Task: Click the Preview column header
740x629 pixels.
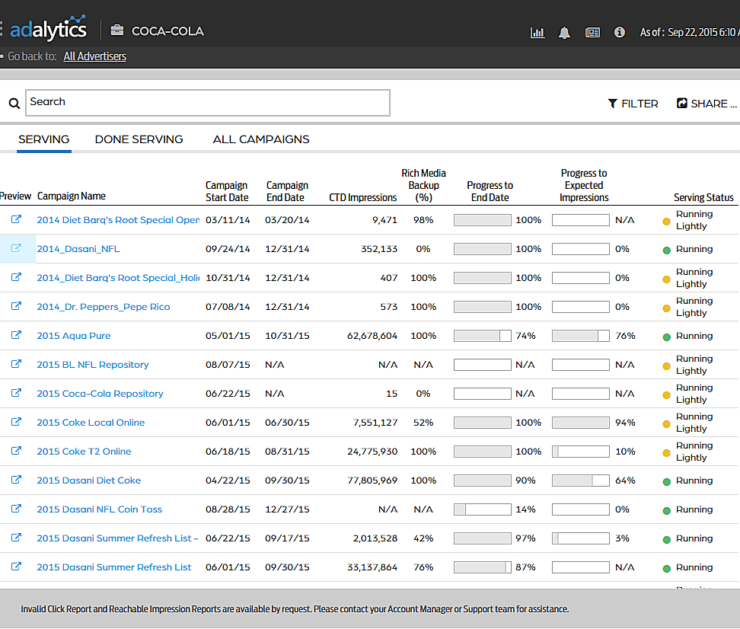Action: pyautogui.click(x=16, y=196)
